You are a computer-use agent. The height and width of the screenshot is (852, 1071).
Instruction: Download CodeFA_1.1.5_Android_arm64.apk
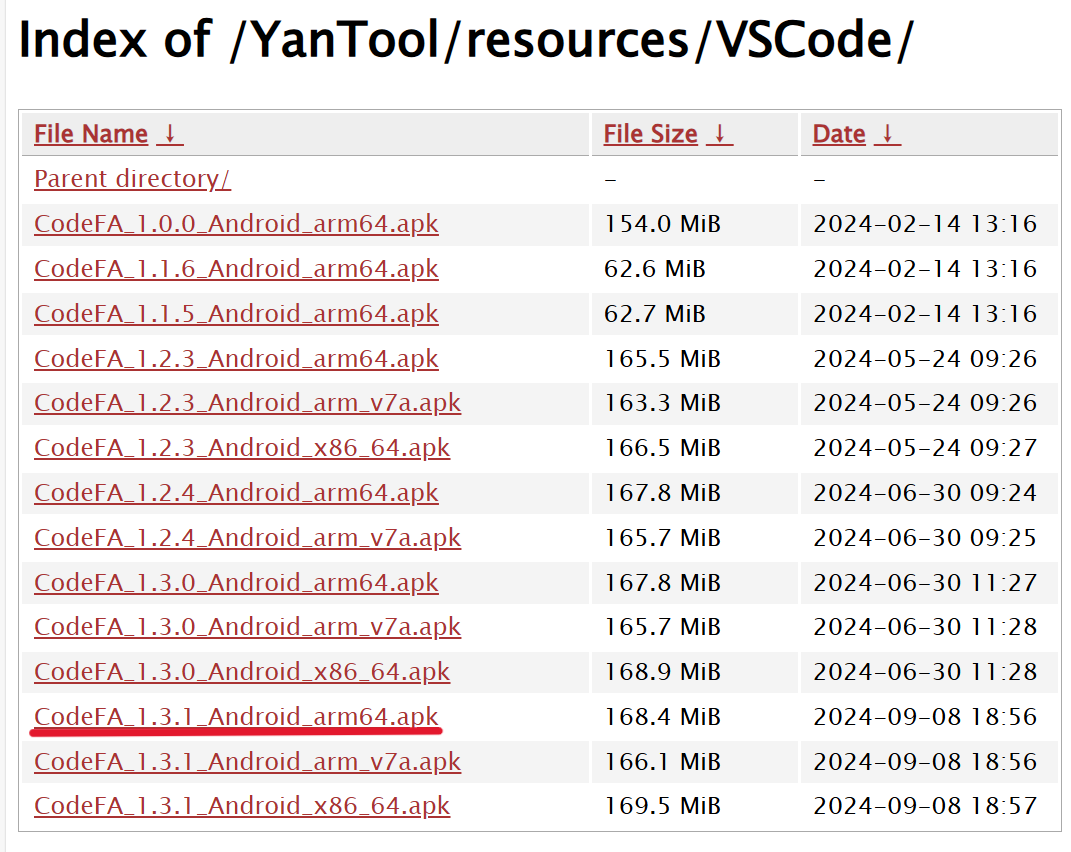tap(236, 314)
